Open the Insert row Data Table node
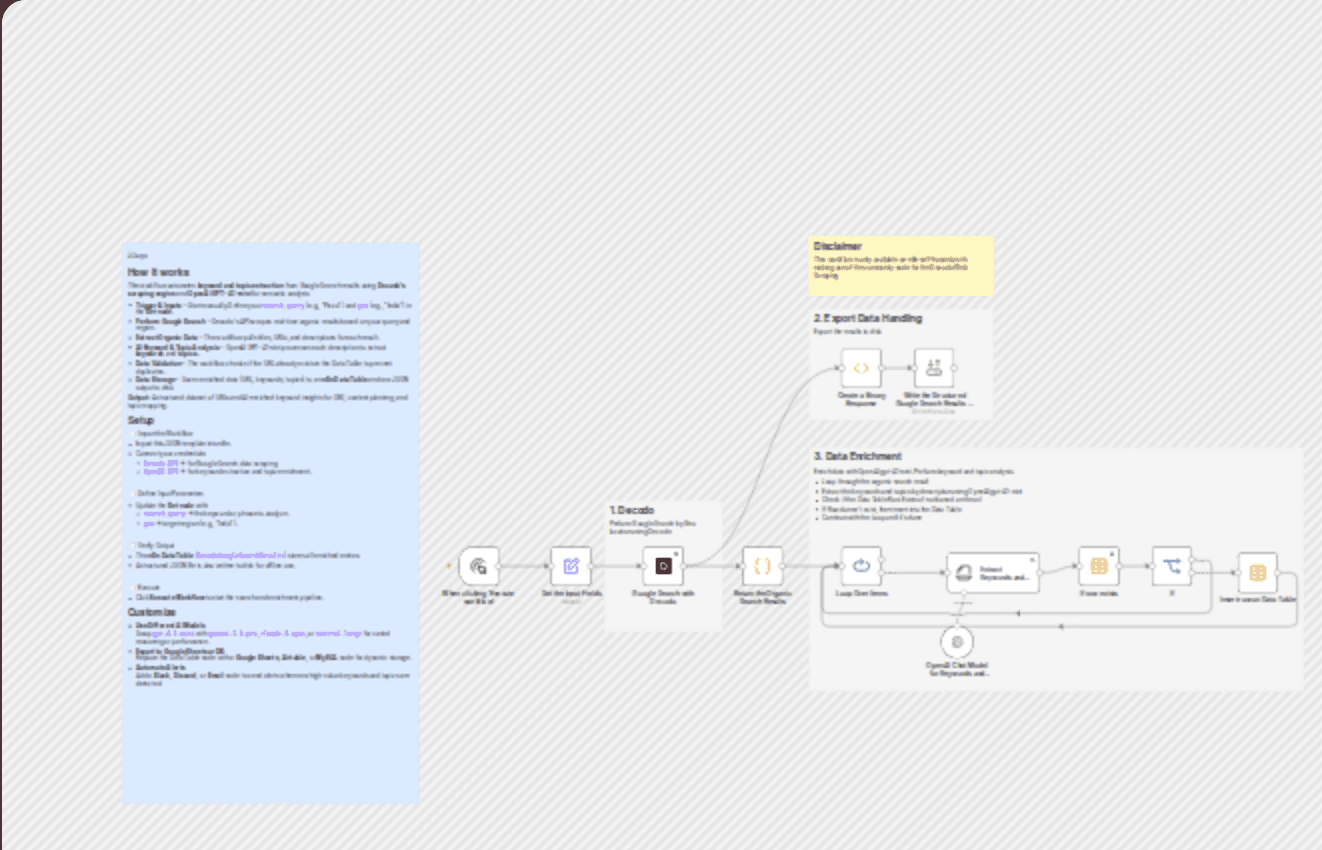Image resolution: width=1322 pixels, height=850 pixels. pos(1258,573)
